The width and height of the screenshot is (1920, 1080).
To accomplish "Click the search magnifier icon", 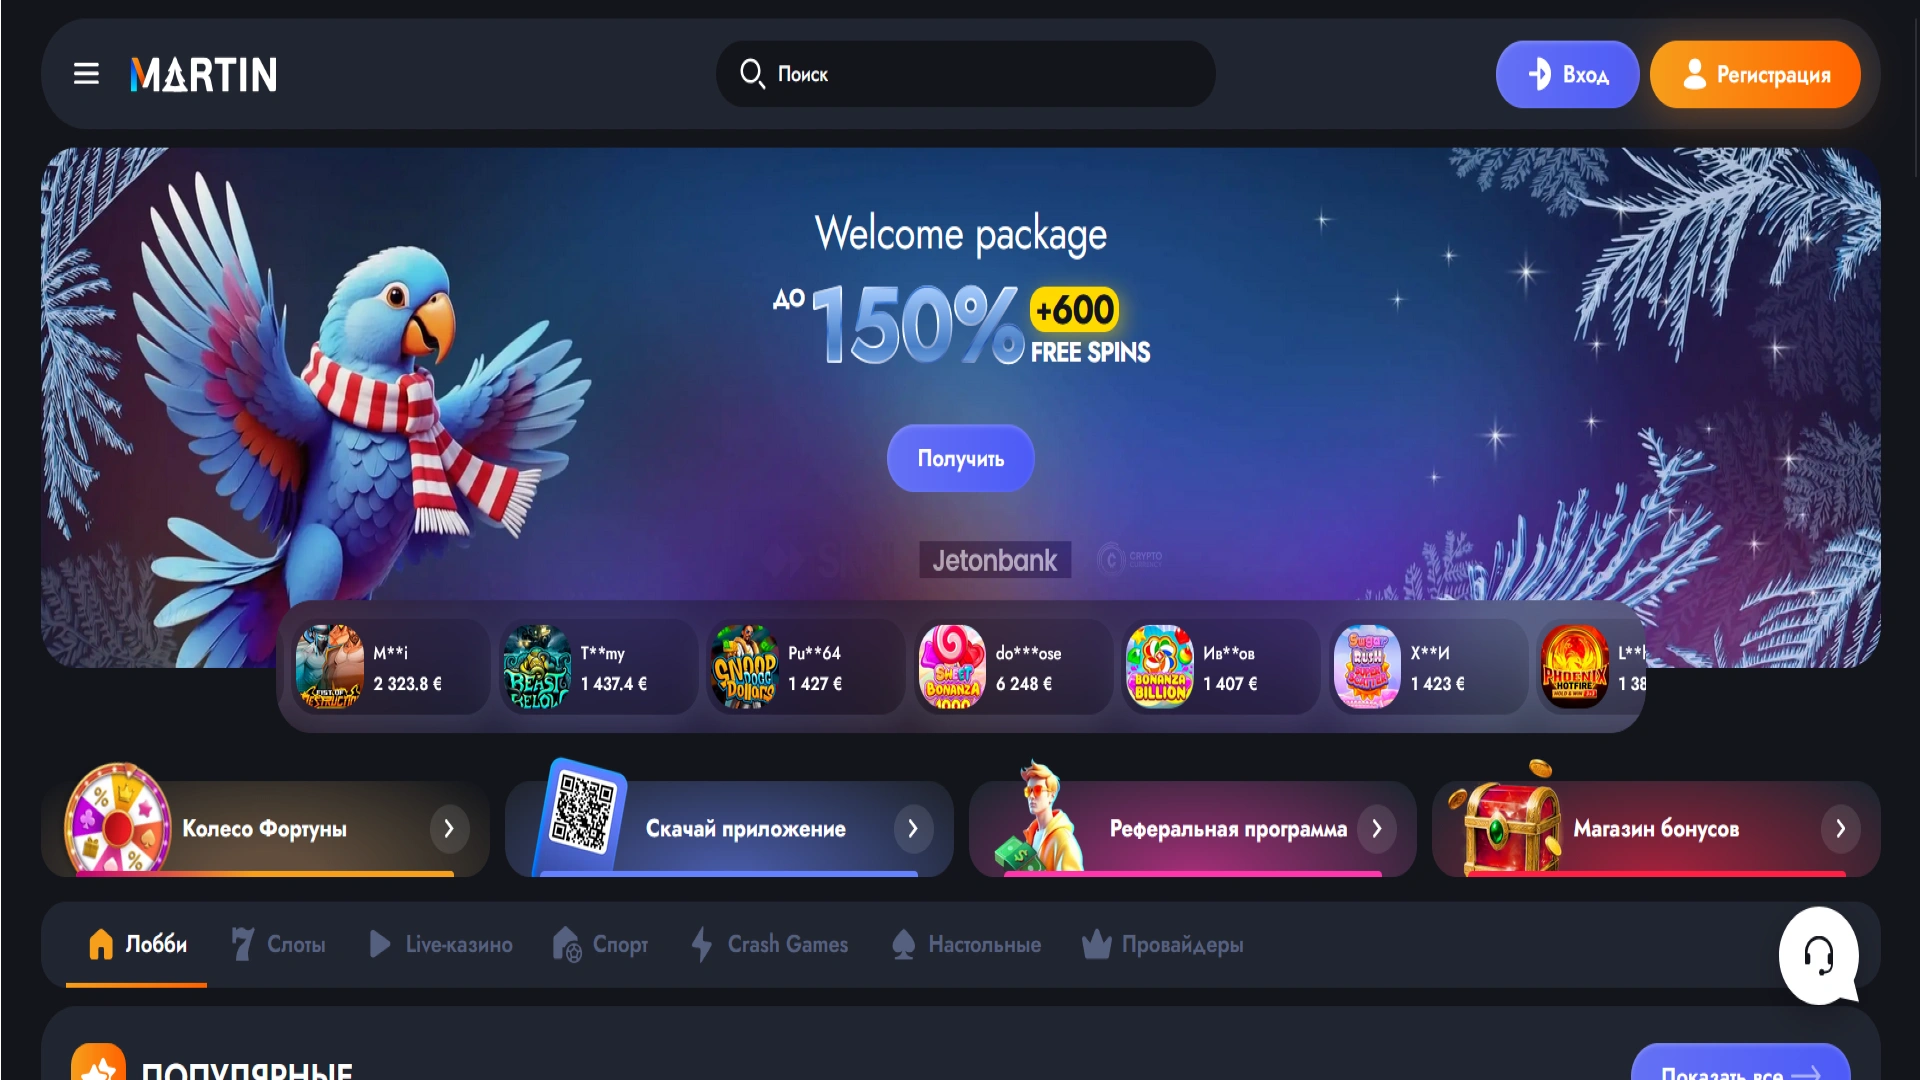I will tap(752, 74).
